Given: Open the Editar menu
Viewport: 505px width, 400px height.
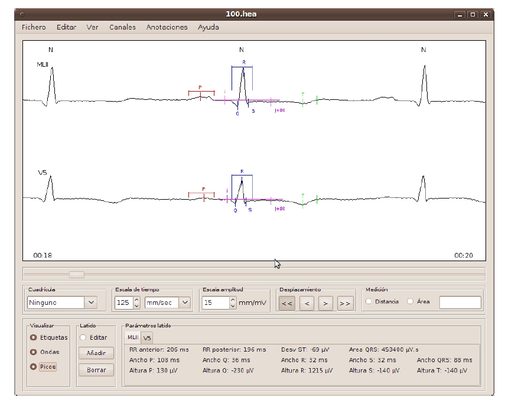Looking at the screenshot, I should [66, 27].
